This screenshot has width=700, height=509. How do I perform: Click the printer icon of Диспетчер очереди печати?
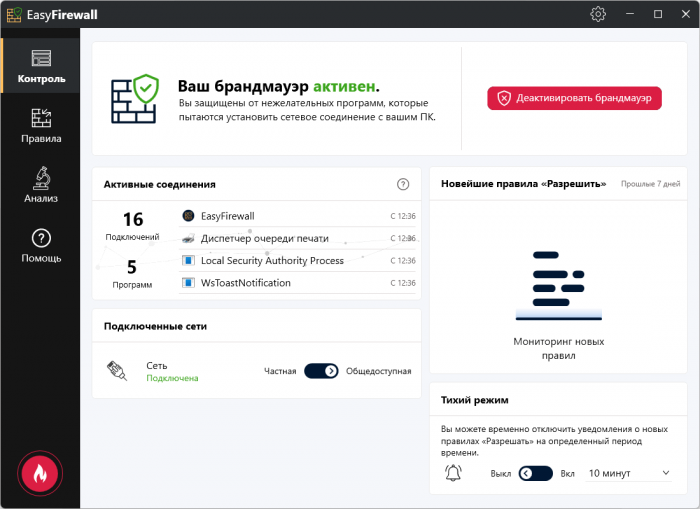(x=187, y=238)
